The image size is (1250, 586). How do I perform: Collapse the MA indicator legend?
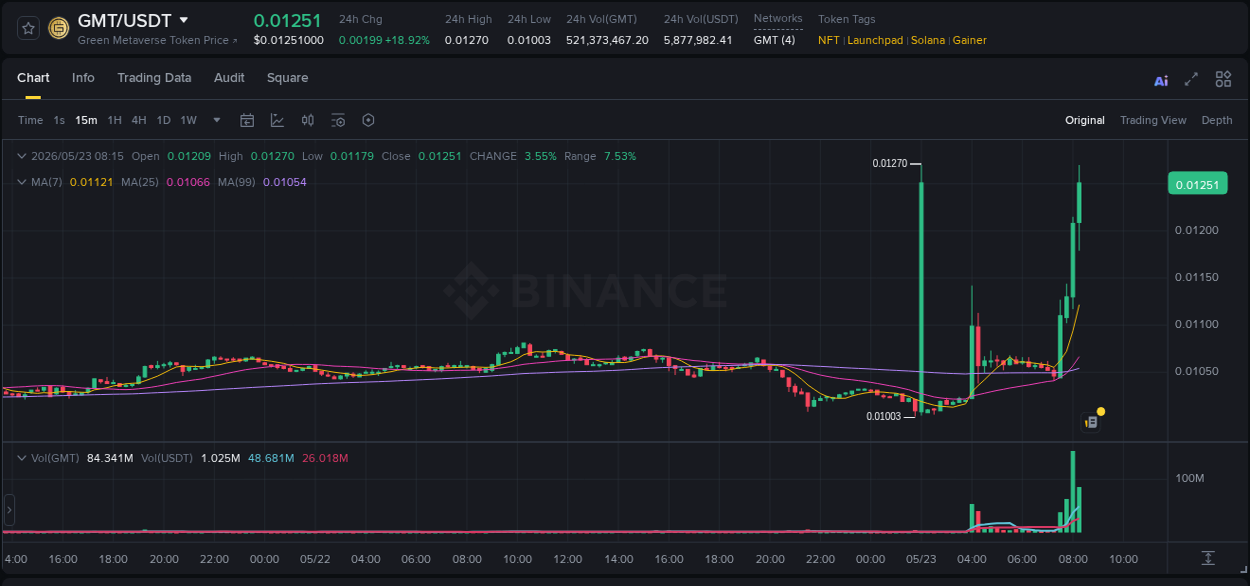pyautogui.click(x=21, y=182)
